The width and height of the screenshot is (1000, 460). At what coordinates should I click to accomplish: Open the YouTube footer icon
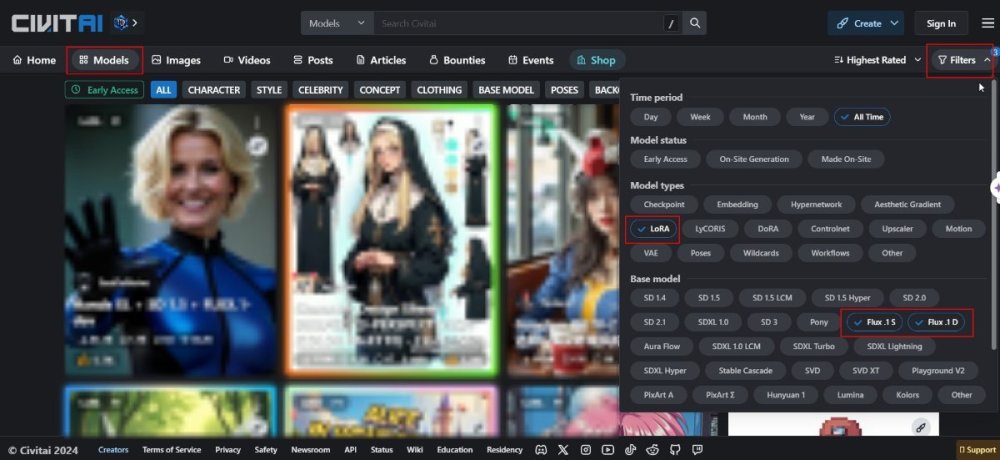tap(608, 450)
